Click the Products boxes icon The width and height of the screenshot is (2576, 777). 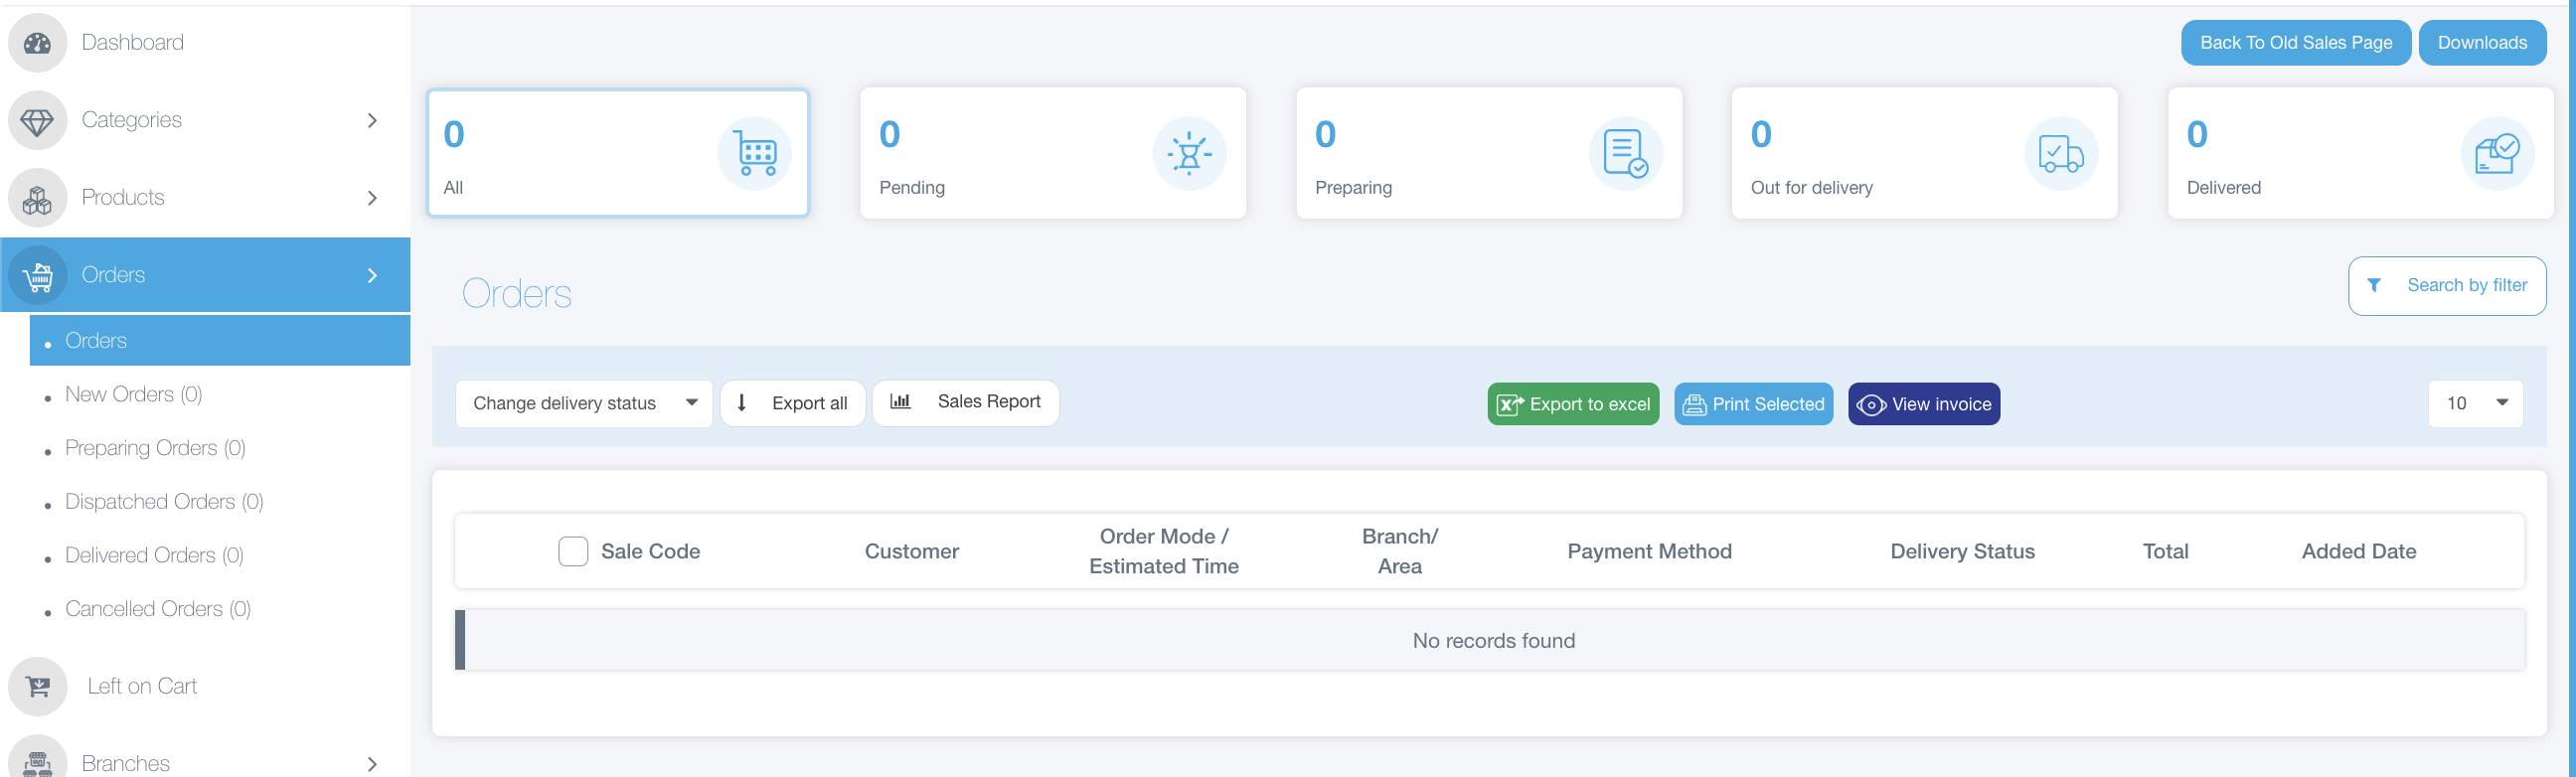(37, 199)
